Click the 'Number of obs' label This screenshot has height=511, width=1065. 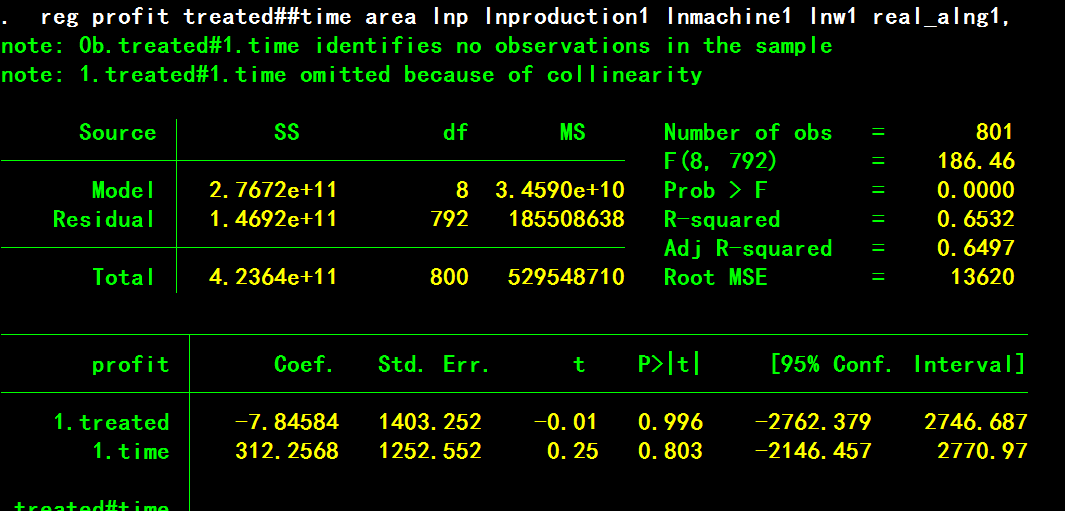click(748, 132)
